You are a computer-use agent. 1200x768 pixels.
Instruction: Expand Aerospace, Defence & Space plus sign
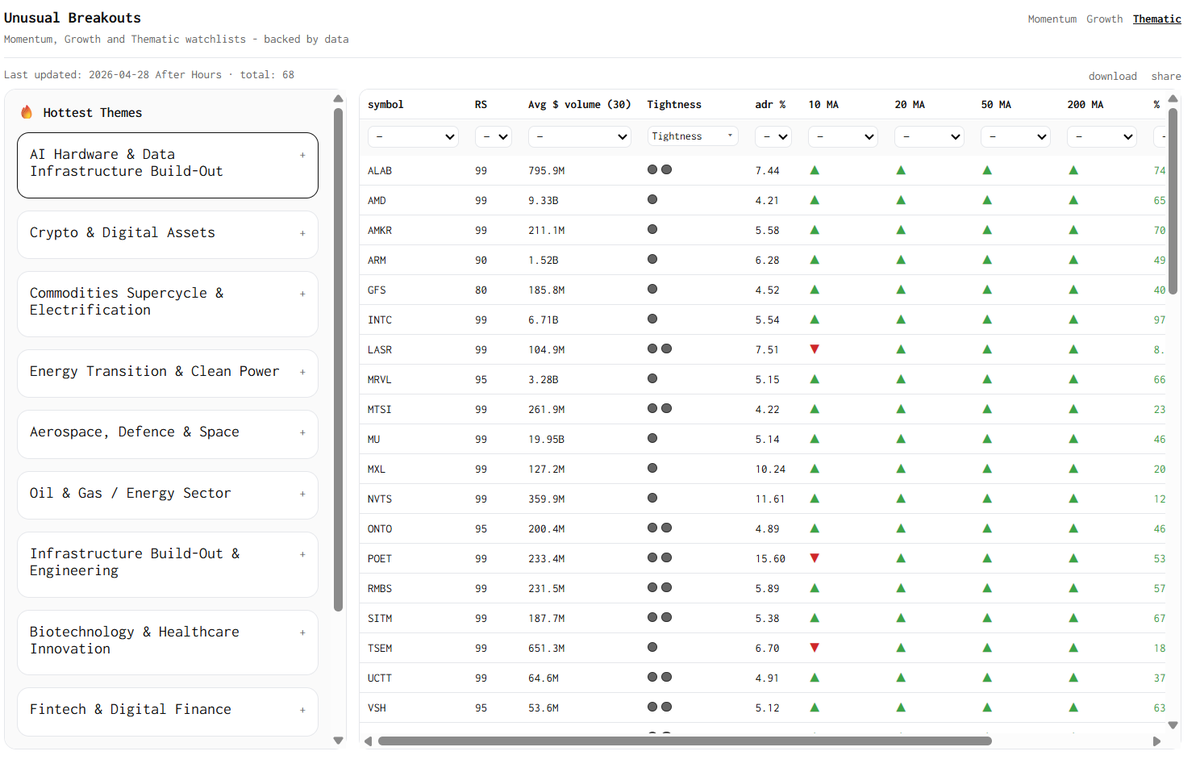pyautogui.click(x=303, y=433)
